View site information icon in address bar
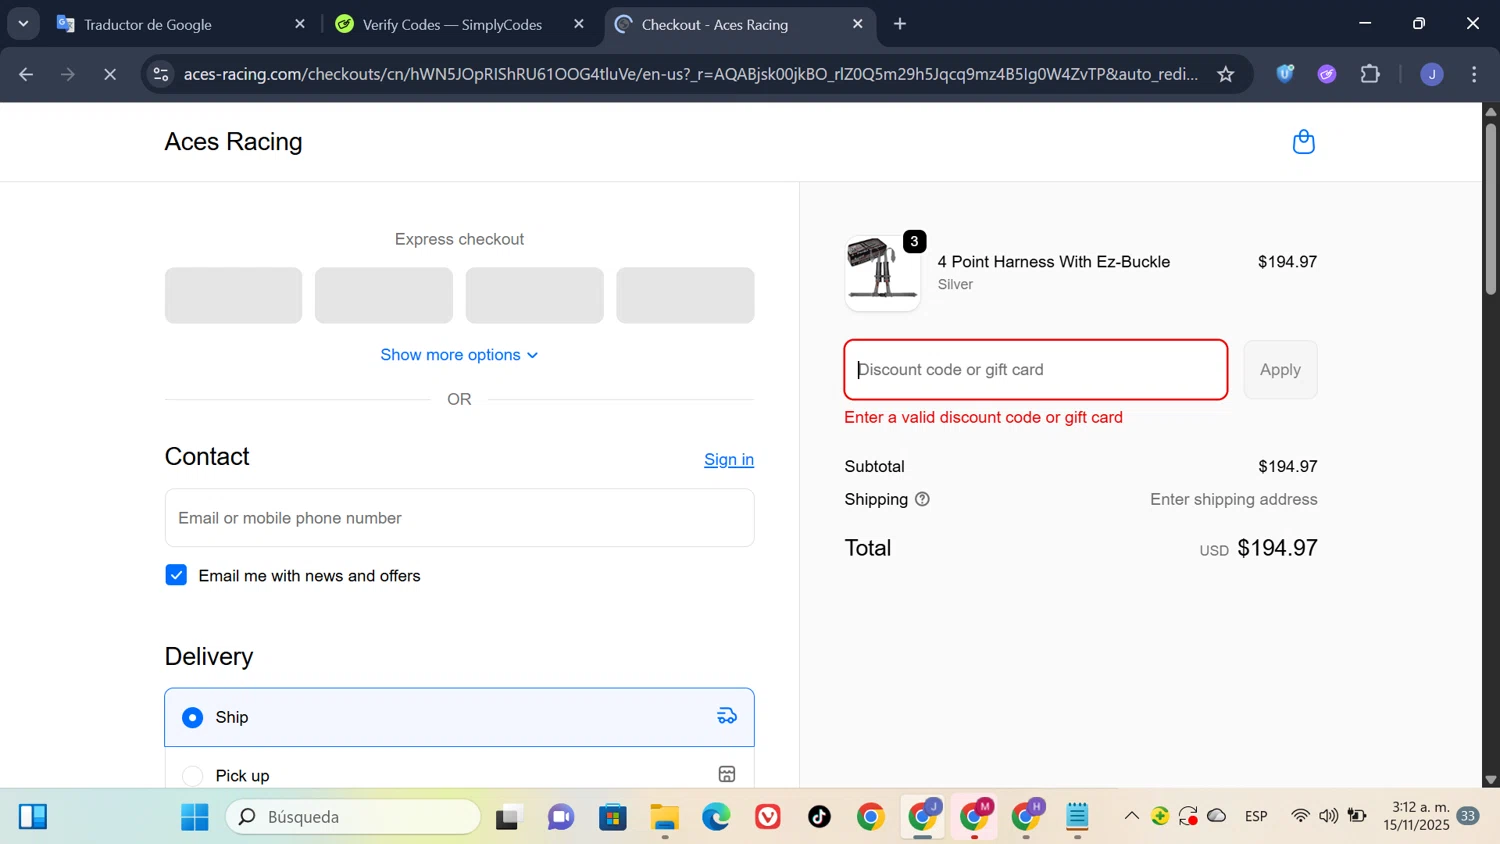This screenshot has height=844, width=1500. pos(160,74)
